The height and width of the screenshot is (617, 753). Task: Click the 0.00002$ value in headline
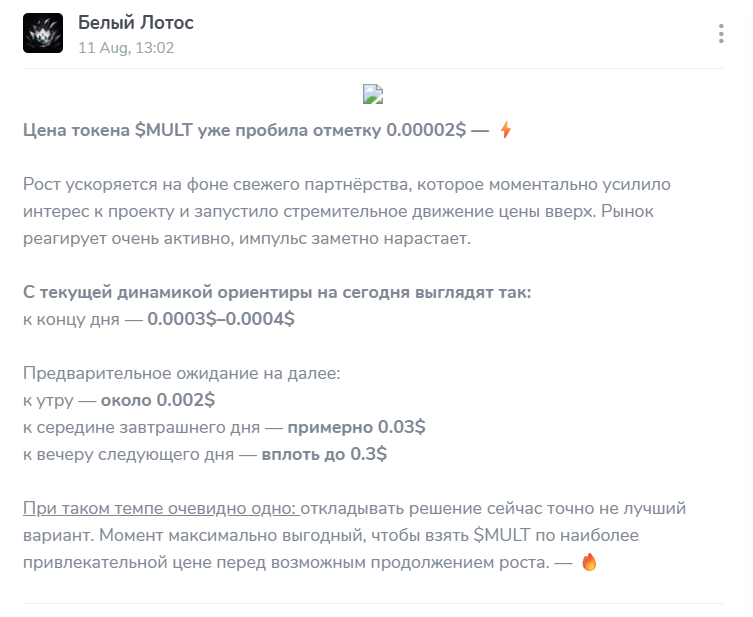pos(426,131)
